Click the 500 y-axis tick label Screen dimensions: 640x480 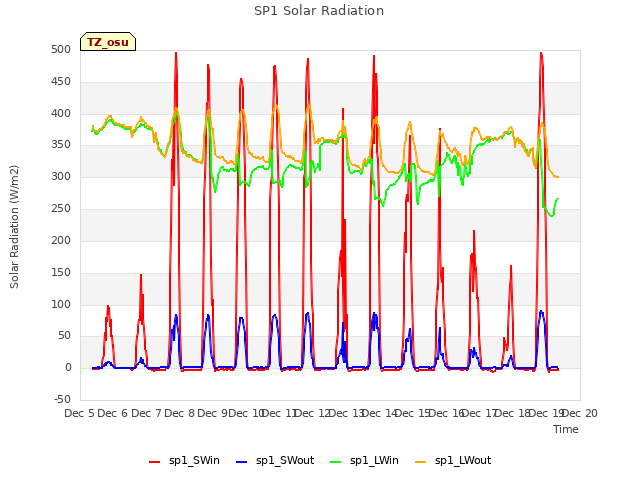[61, 50]
